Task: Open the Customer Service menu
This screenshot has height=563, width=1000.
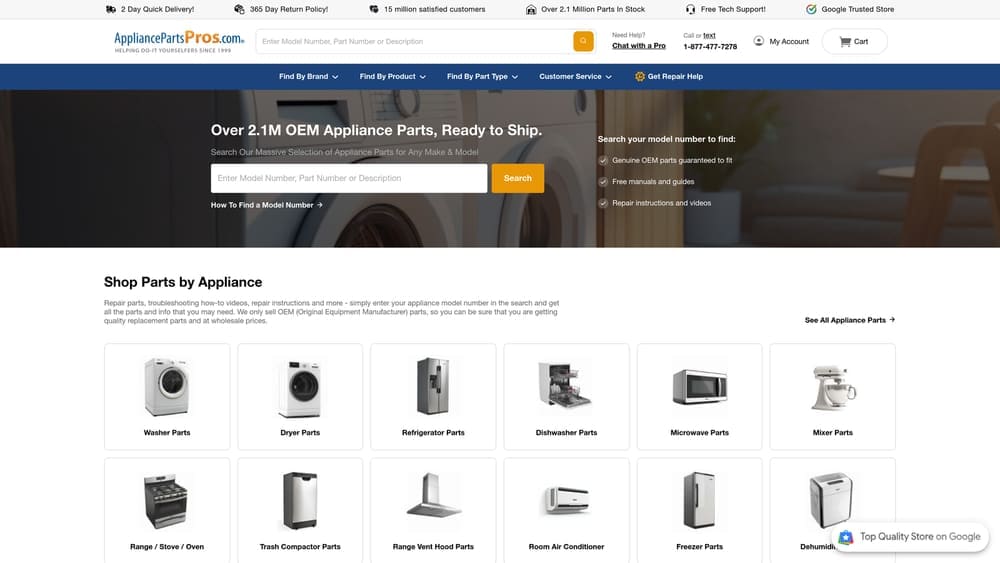Action: [x=575, y=76]
